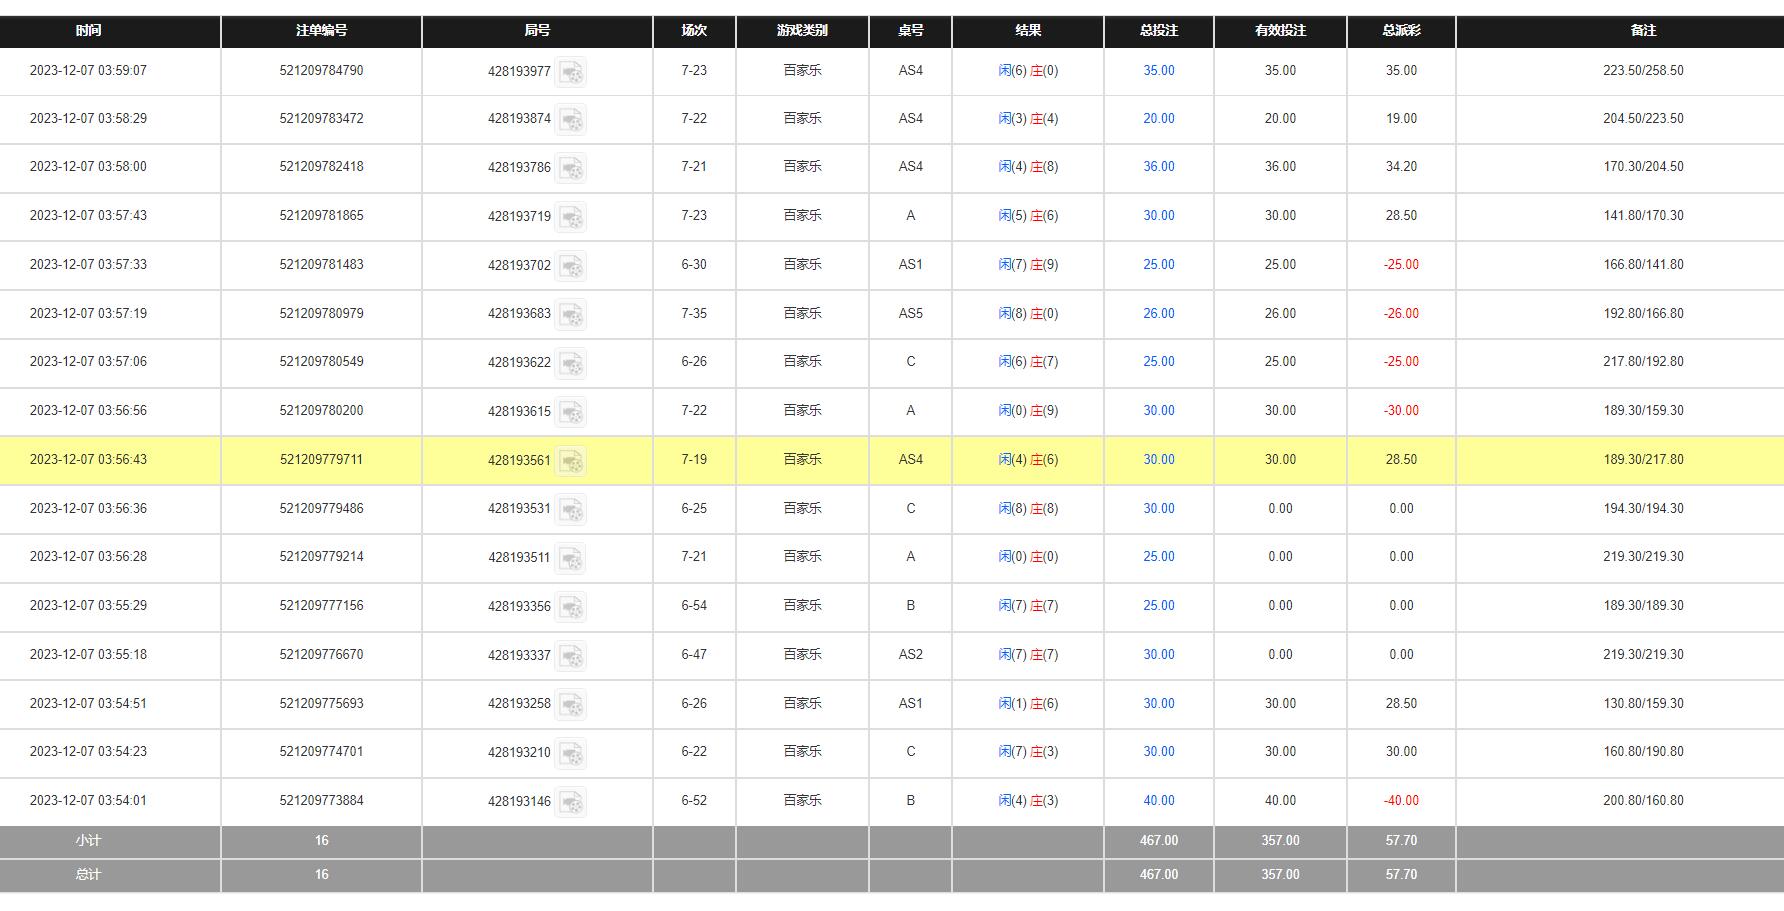Open the replay icon beside round 428193622

[571, 363]
